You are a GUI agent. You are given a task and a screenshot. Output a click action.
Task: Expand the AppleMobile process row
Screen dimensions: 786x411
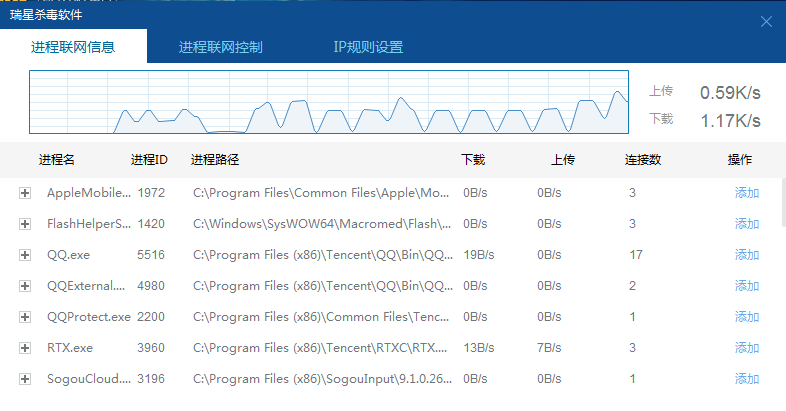[x=25, y=193]
